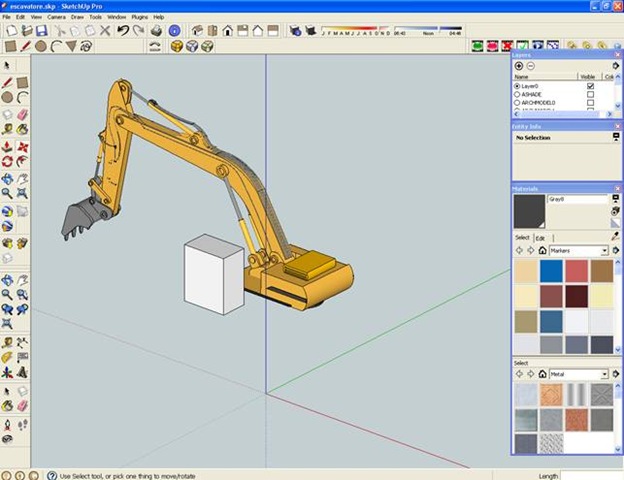Switch to the Edit tab in Materials
Image resolution: width=624 pixels, height=480 pixels.
click(540, 238)
